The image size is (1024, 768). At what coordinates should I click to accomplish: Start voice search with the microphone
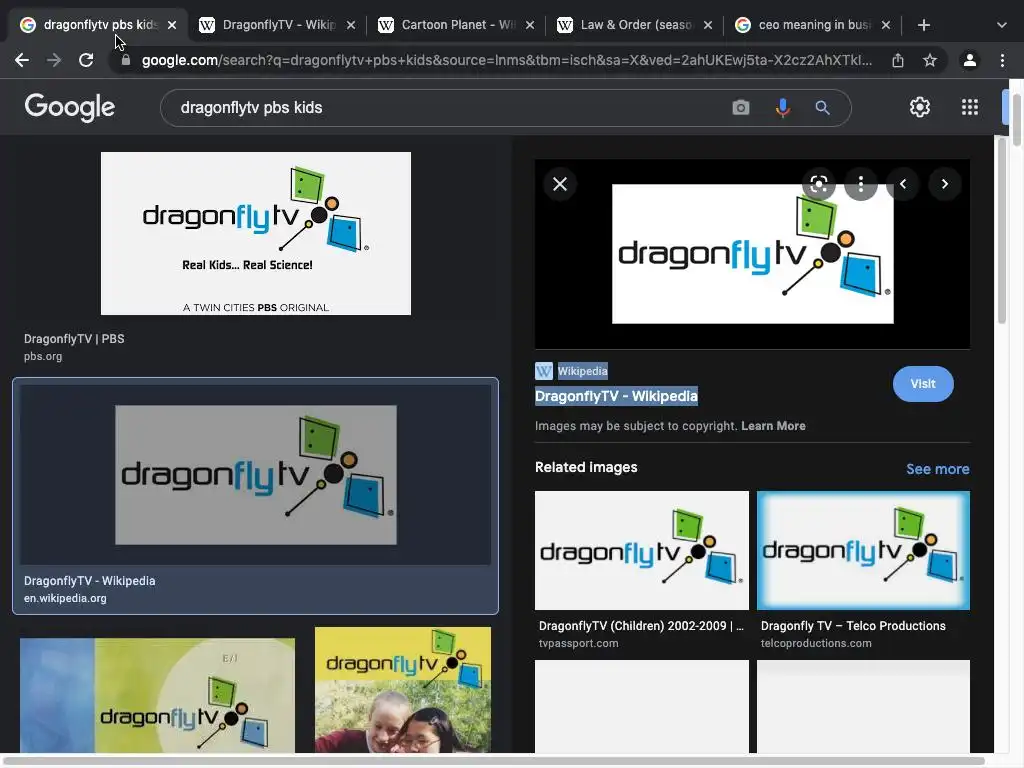(782, 107)
